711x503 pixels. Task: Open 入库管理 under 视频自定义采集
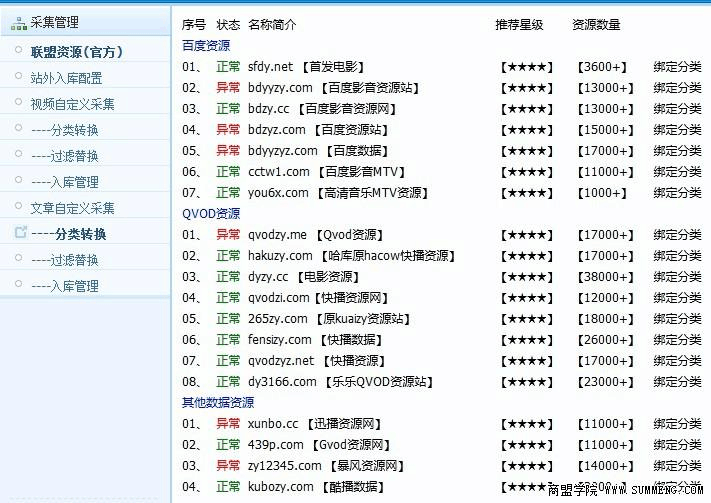pyautogui.click(x=65, y=182)
